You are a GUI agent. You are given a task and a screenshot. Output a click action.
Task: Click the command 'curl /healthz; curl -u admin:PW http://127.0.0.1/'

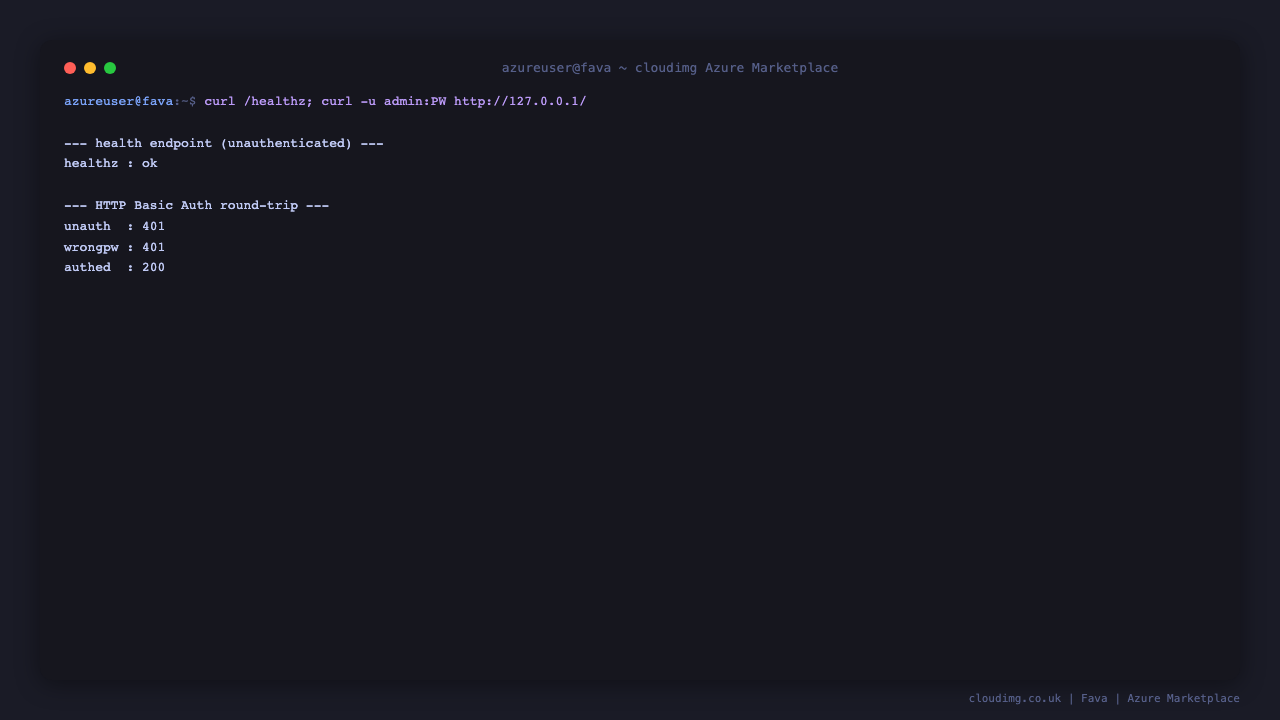395,101
